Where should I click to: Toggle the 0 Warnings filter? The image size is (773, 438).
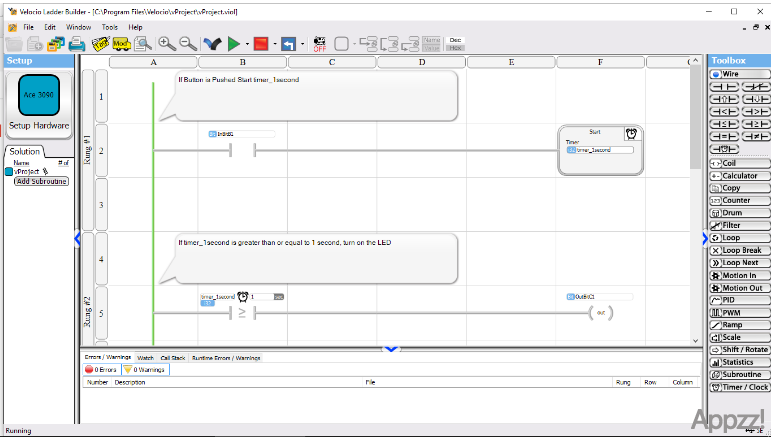pyautogui.click(x=145, y=369)
